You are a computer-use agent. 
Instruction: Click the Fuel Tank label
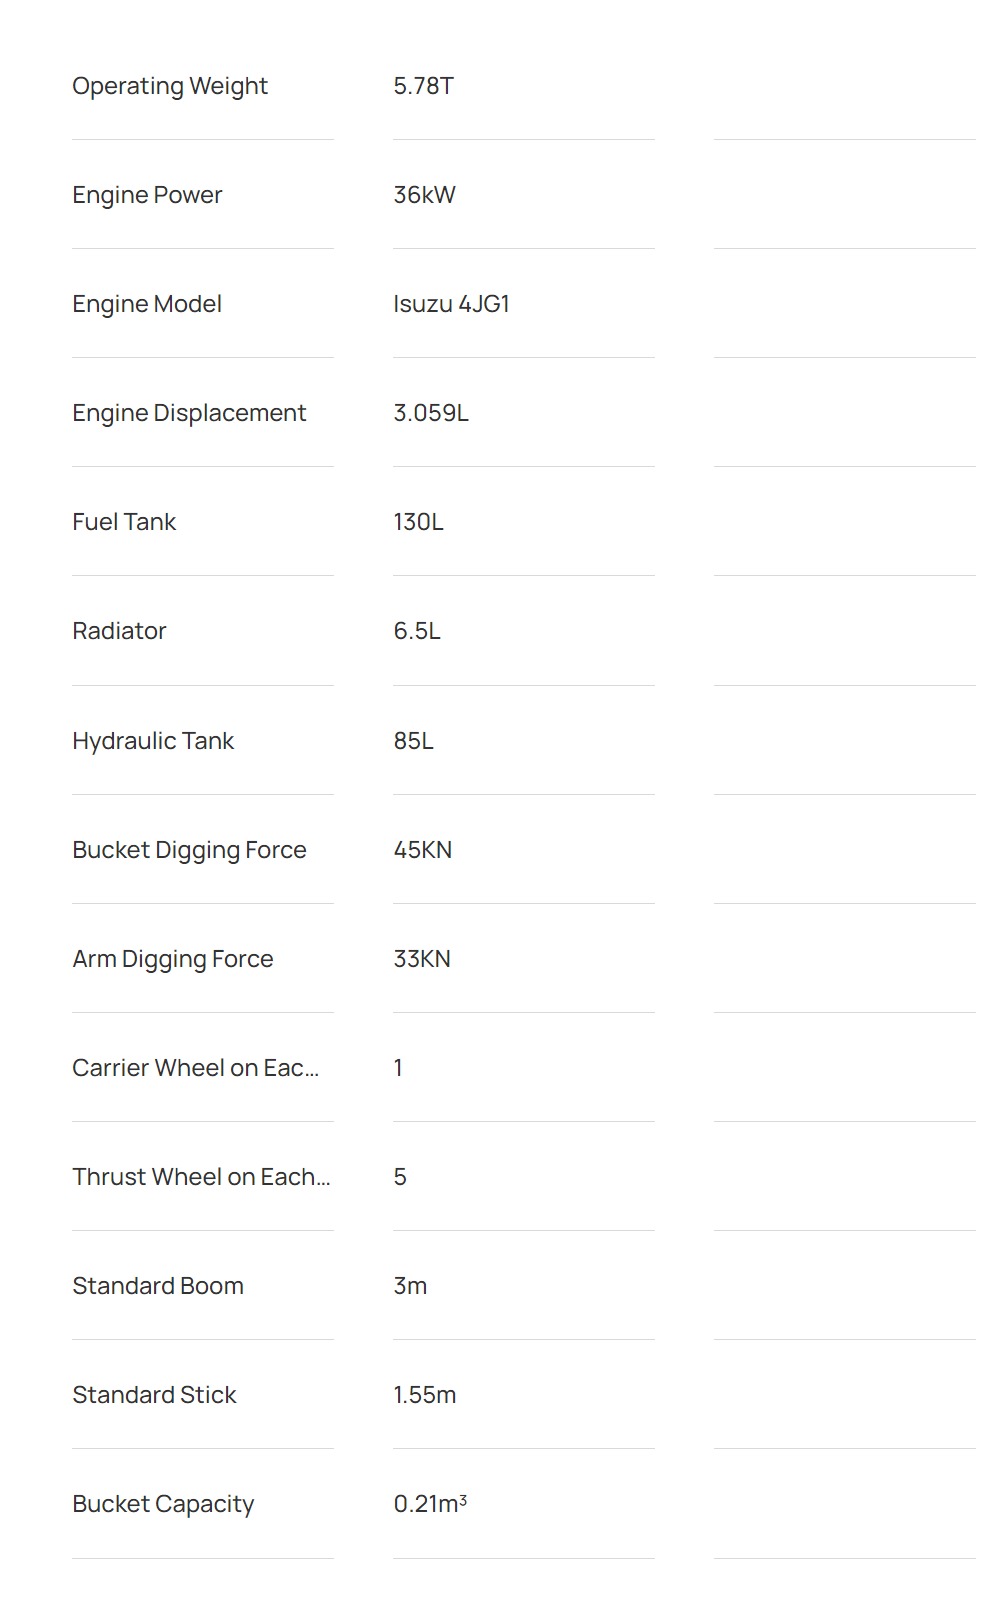tap(124, 522)
